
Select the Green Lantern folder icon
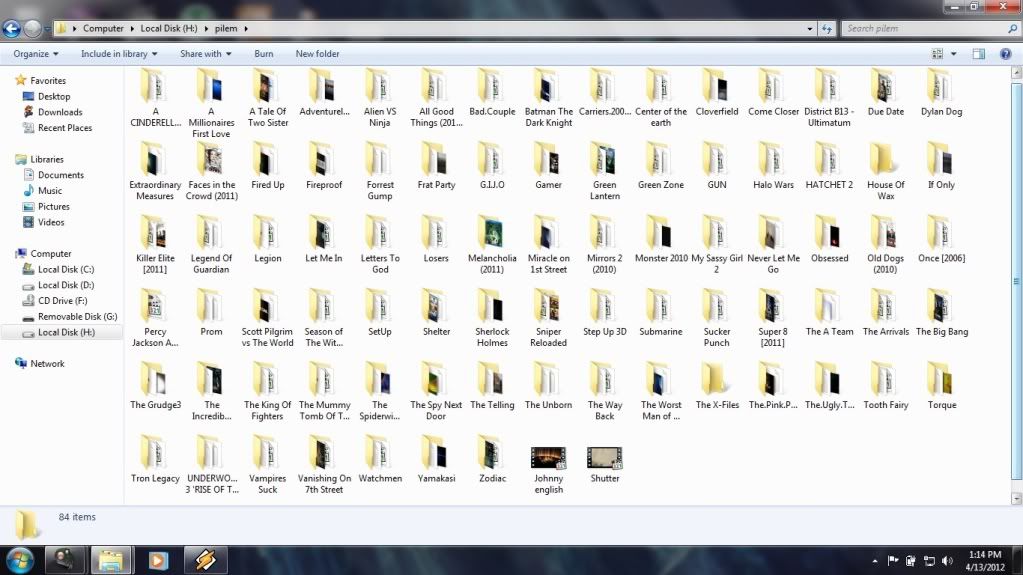click(x=604, y=160)
